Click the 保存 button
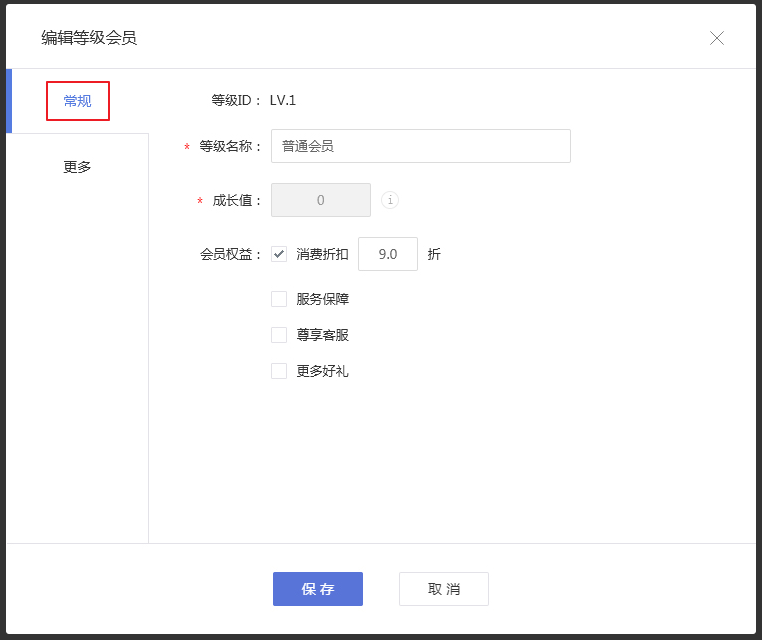The height and width of the screenshot is (640, 762). click(x=318, y=588)
